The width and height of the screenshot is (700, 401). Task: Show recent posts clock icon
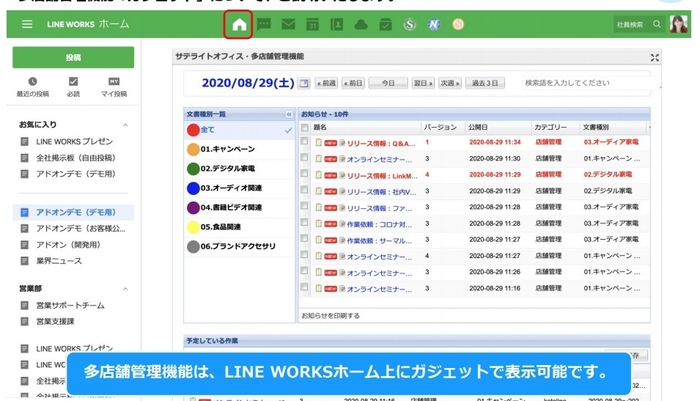pos(33,82)
